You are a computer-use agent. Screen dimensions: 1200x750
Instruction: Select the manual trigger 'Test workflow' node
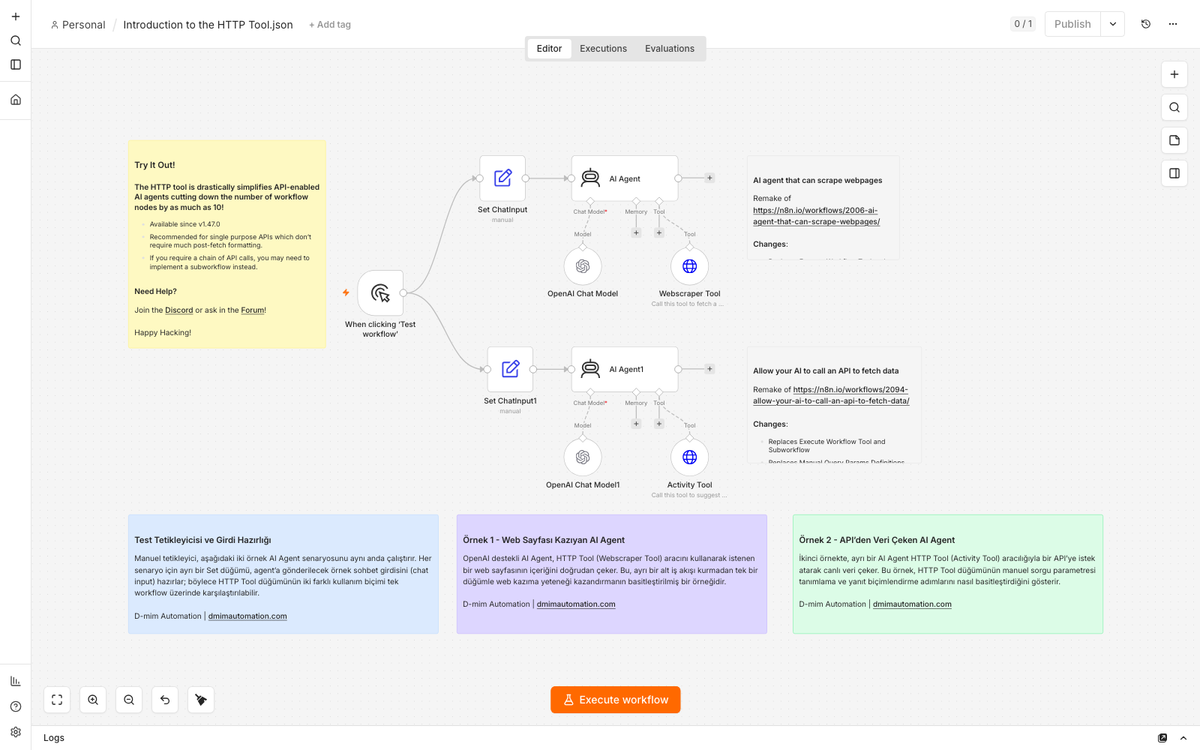[x=380, y=293]
